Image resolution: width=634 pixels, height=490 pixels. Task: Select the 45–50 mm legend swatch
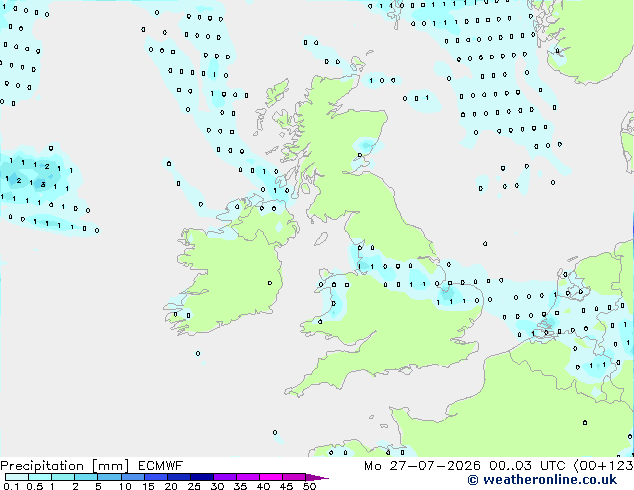point(294,477)
